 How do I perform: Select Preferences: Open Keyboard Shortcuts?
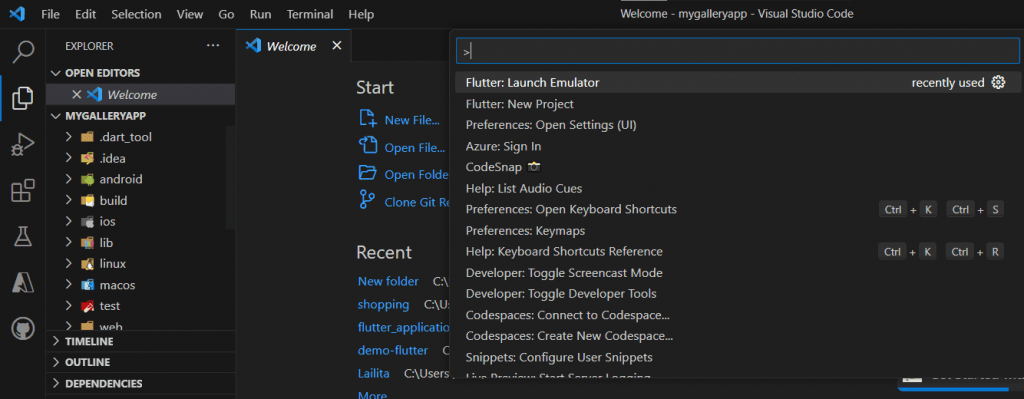point(737,209)
